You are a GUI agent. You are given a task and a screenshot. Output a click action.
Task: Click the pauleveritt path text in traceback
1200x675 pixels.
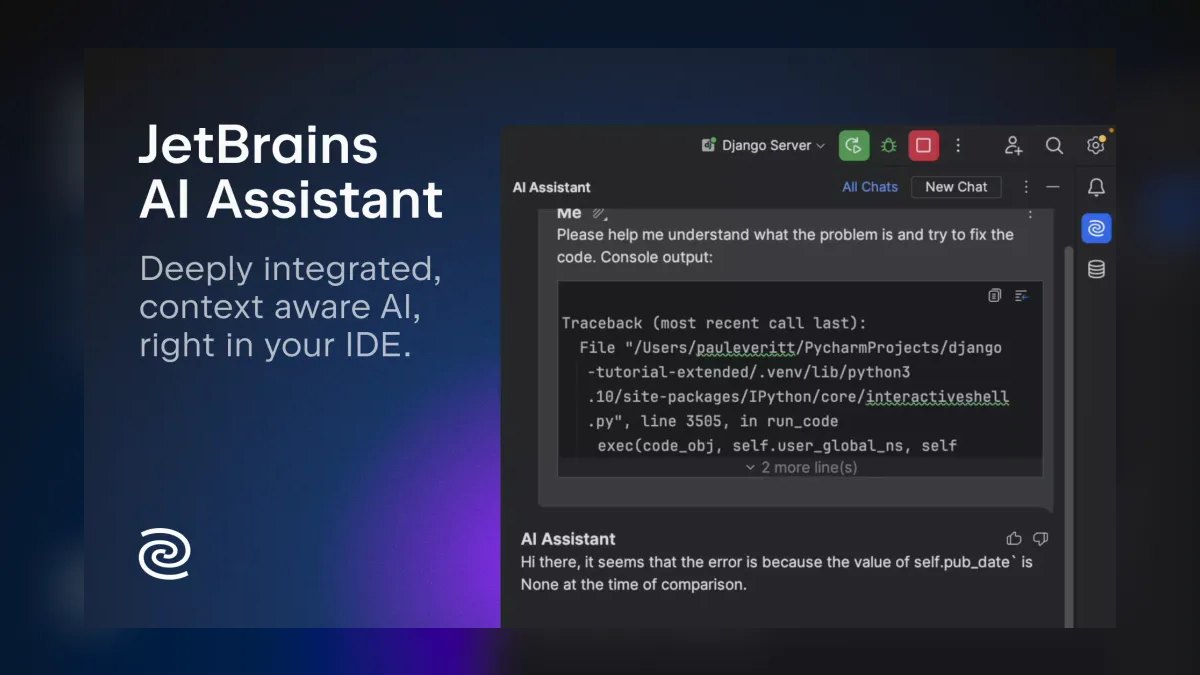tap(747, 348)
